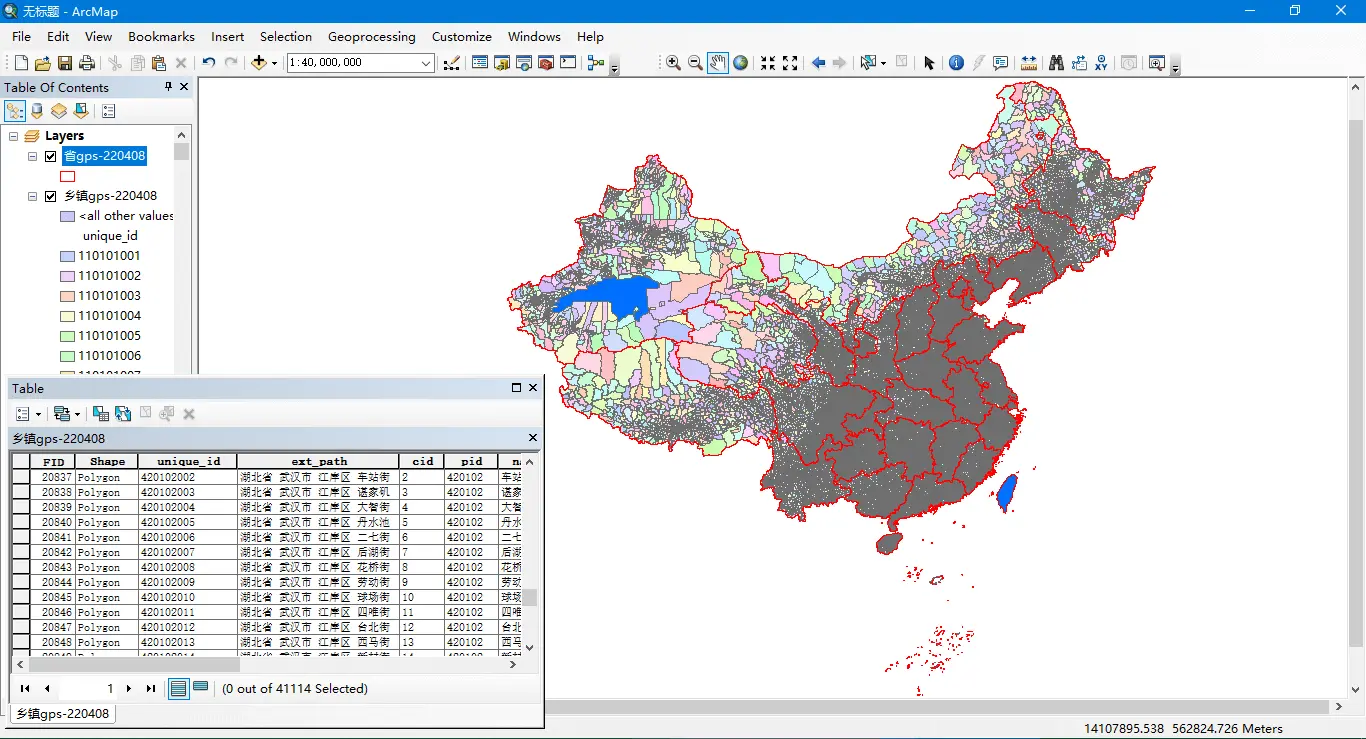Image resolution: width=1366 pixels, height=739 pixels.
Task: Select the Zoom In tool
Action: pos(673,63)
